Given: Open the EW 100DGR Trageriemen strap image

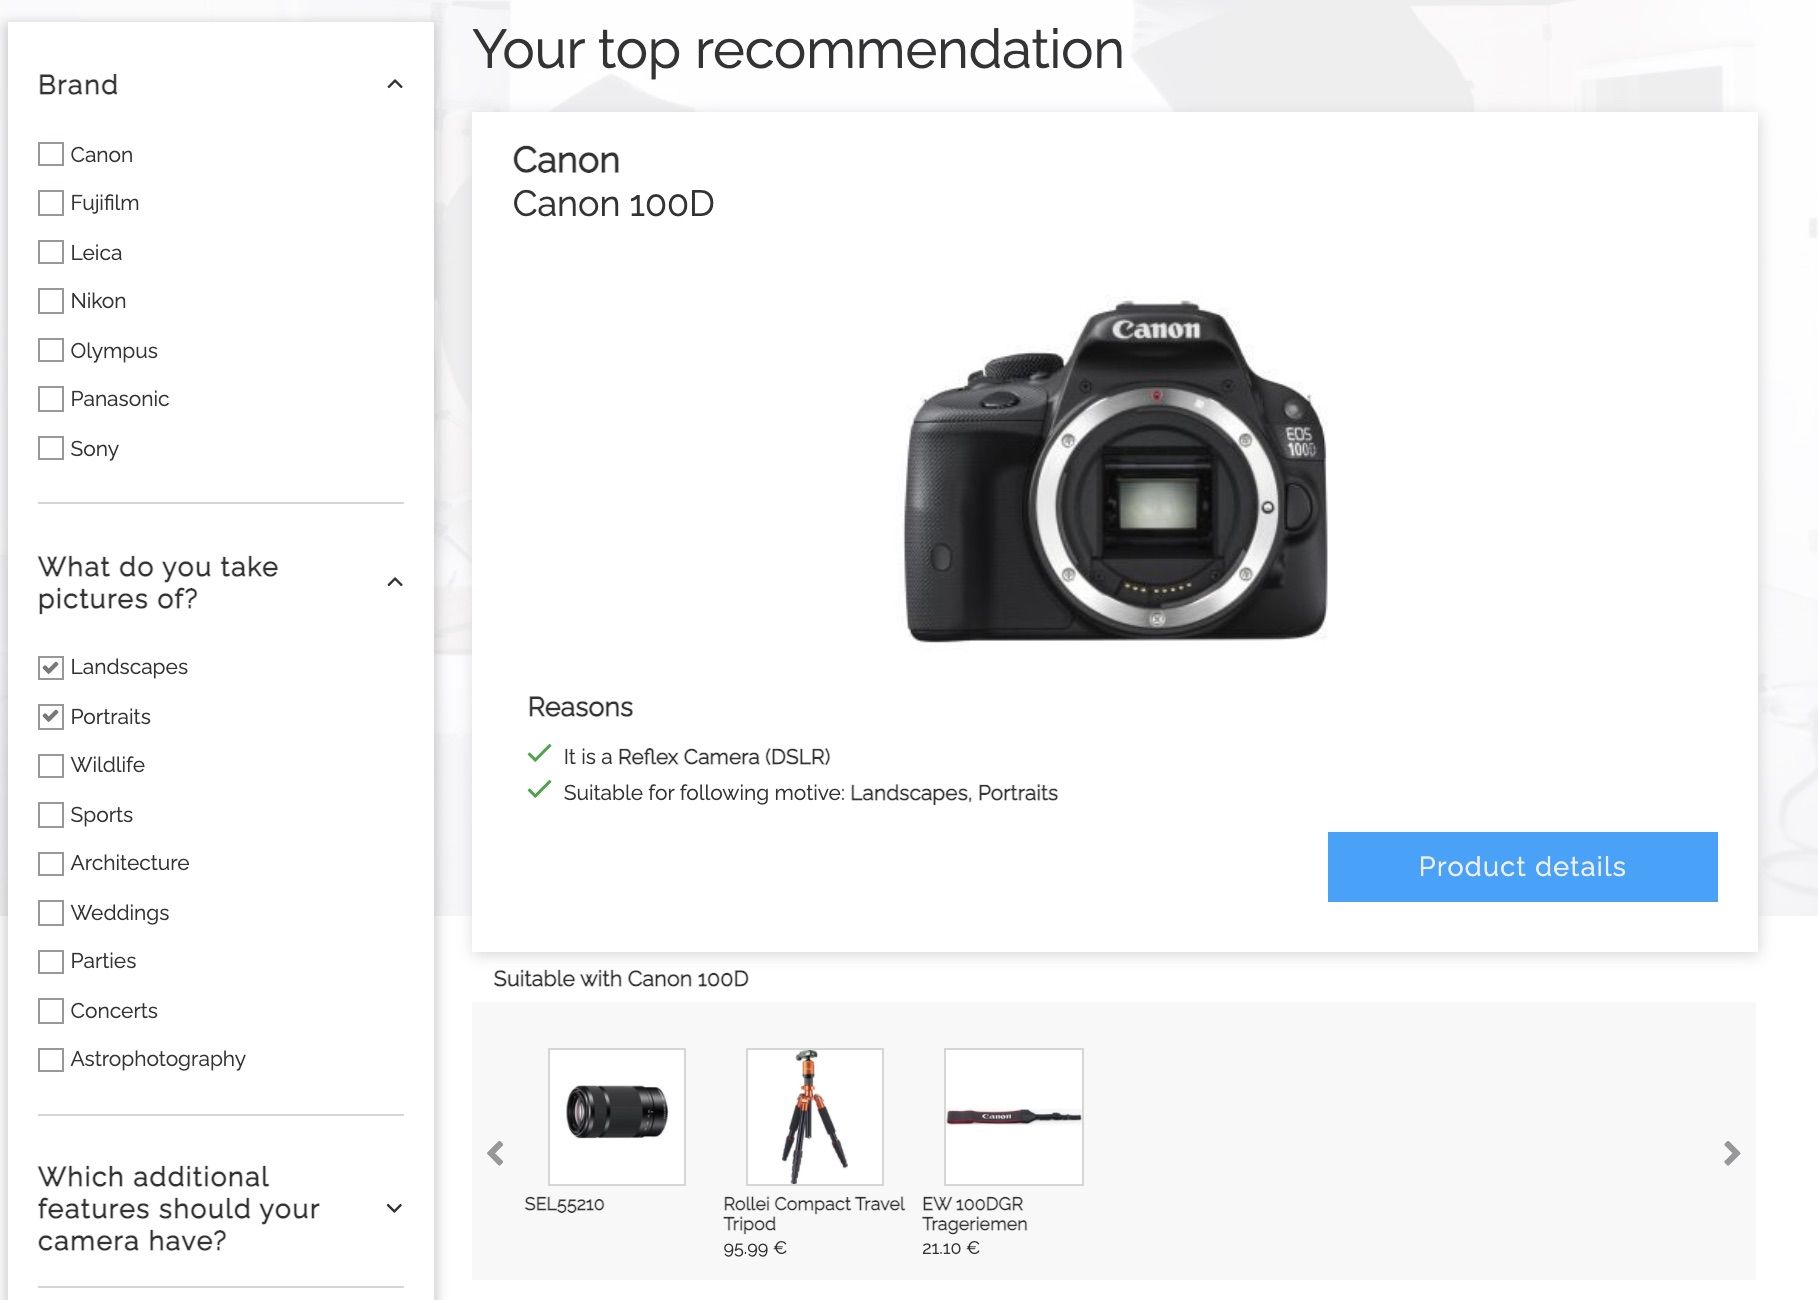Looking at the screenshot, I should (x=1013, y=1116).
